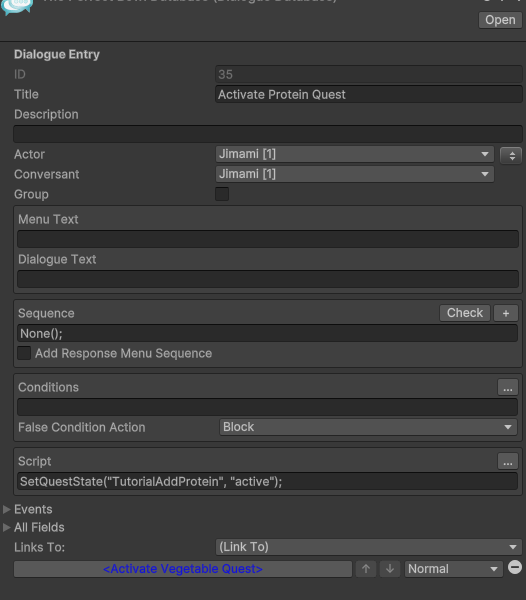Follow the Activate Vegetable Quest link
The image size is (526, 600).
pos(183,569)
